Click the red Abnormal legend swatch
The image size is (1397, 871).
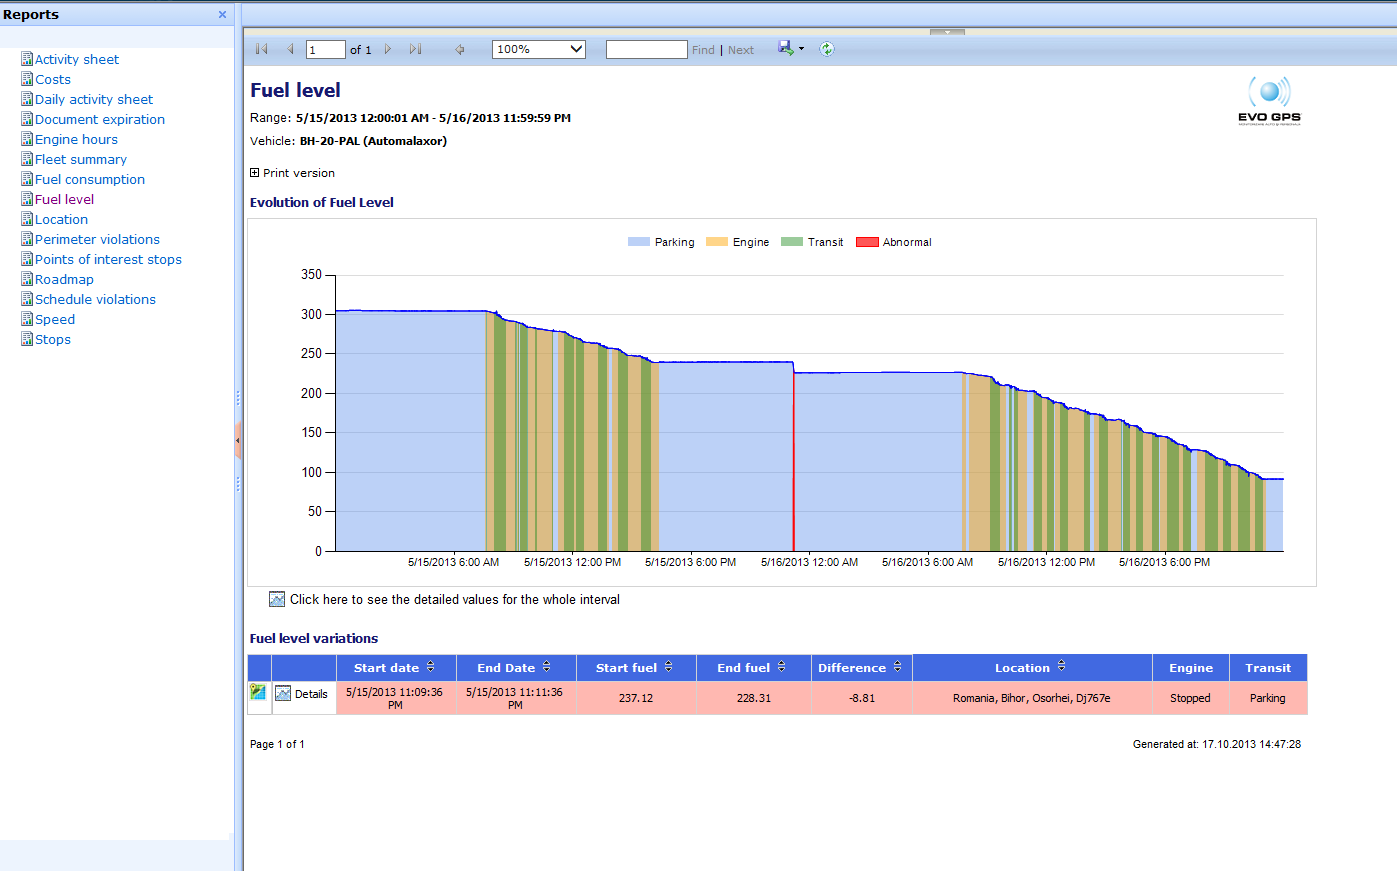click(867, 242)
